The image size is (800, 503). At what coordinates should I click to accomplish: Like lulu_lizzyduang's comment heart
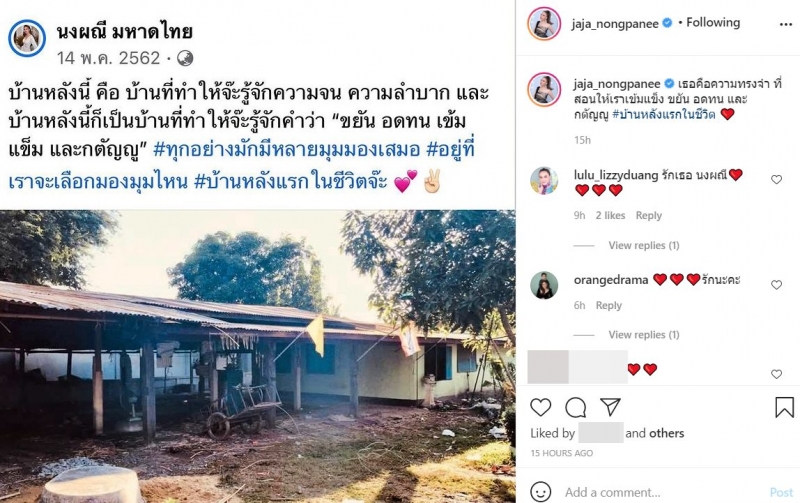pos(776,180)
